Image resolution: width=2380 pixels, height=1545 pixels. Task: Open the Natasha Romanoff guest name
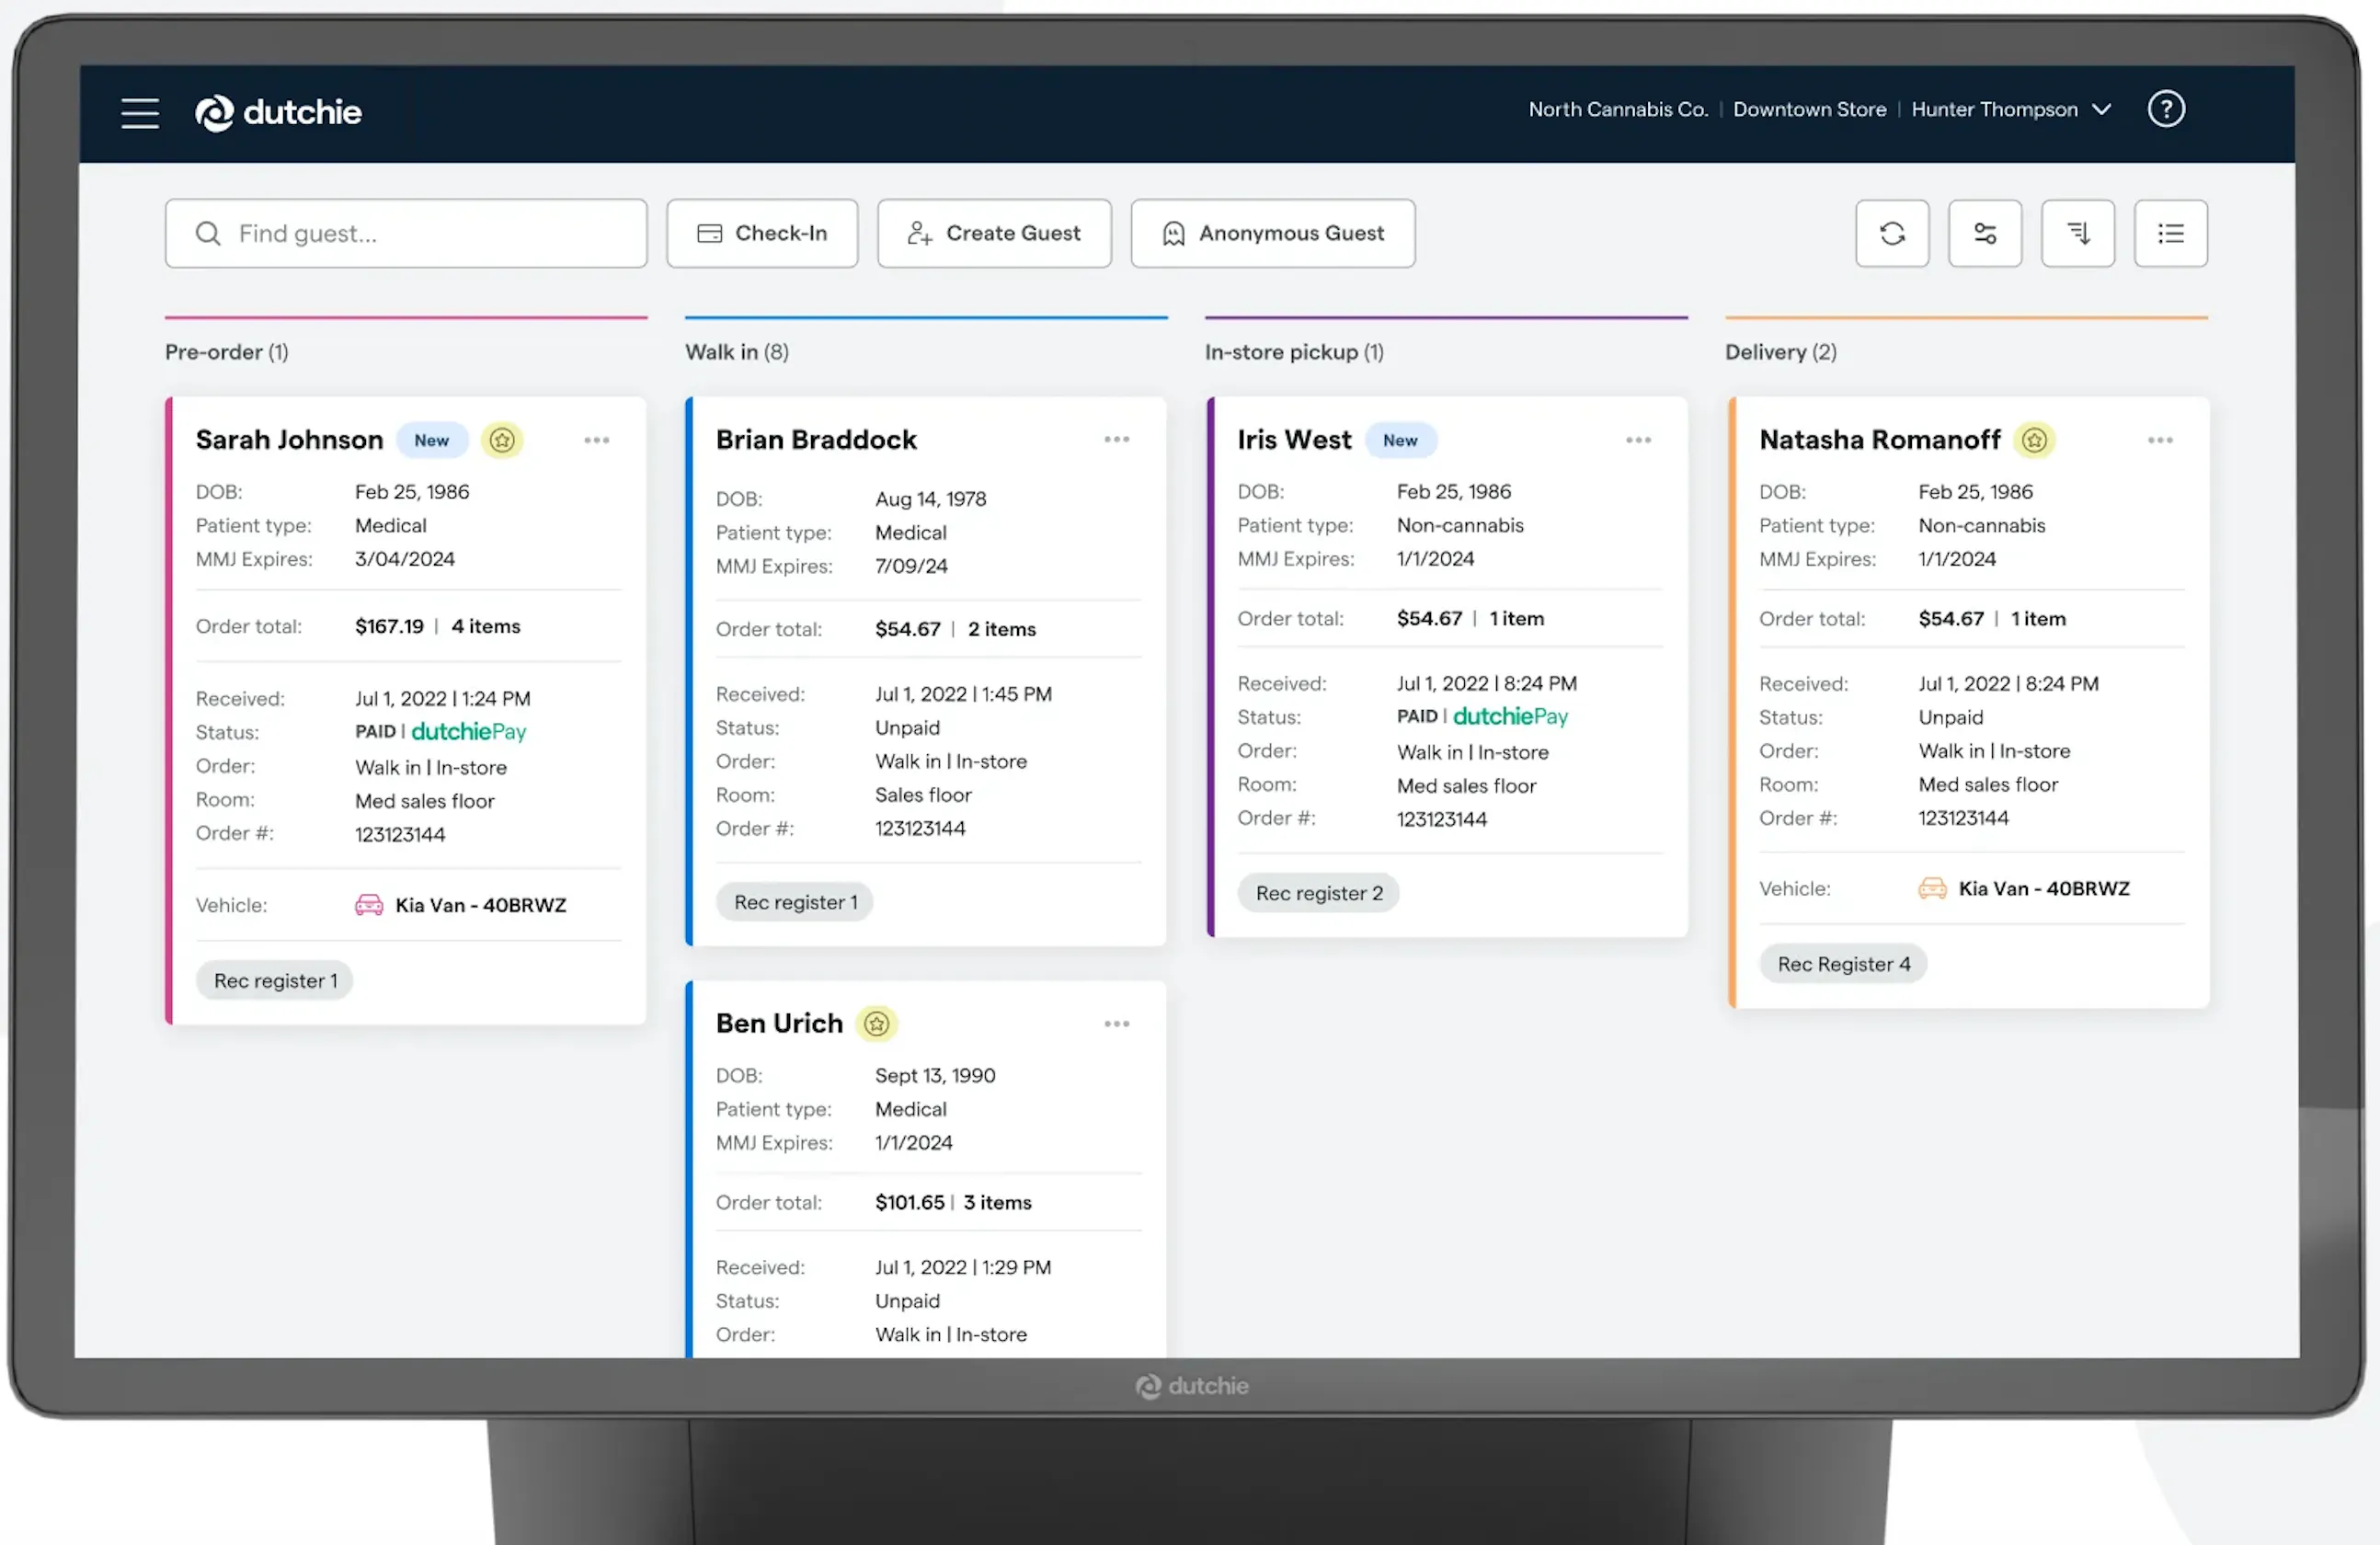1880,440
